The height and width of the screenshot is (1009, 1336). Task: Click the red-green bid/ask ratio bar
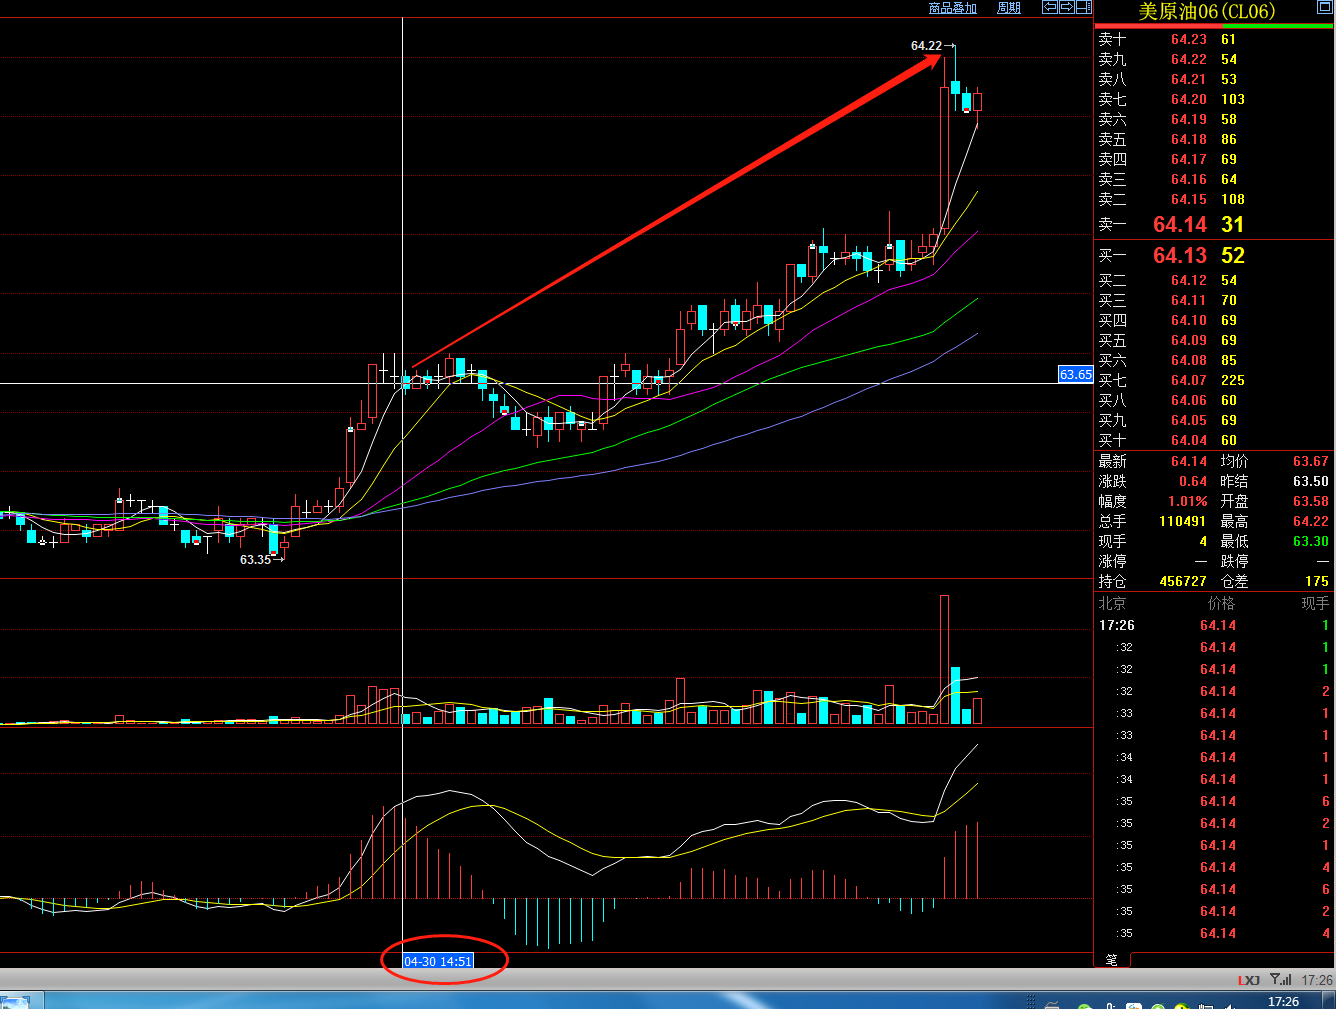pos(1214,26)
